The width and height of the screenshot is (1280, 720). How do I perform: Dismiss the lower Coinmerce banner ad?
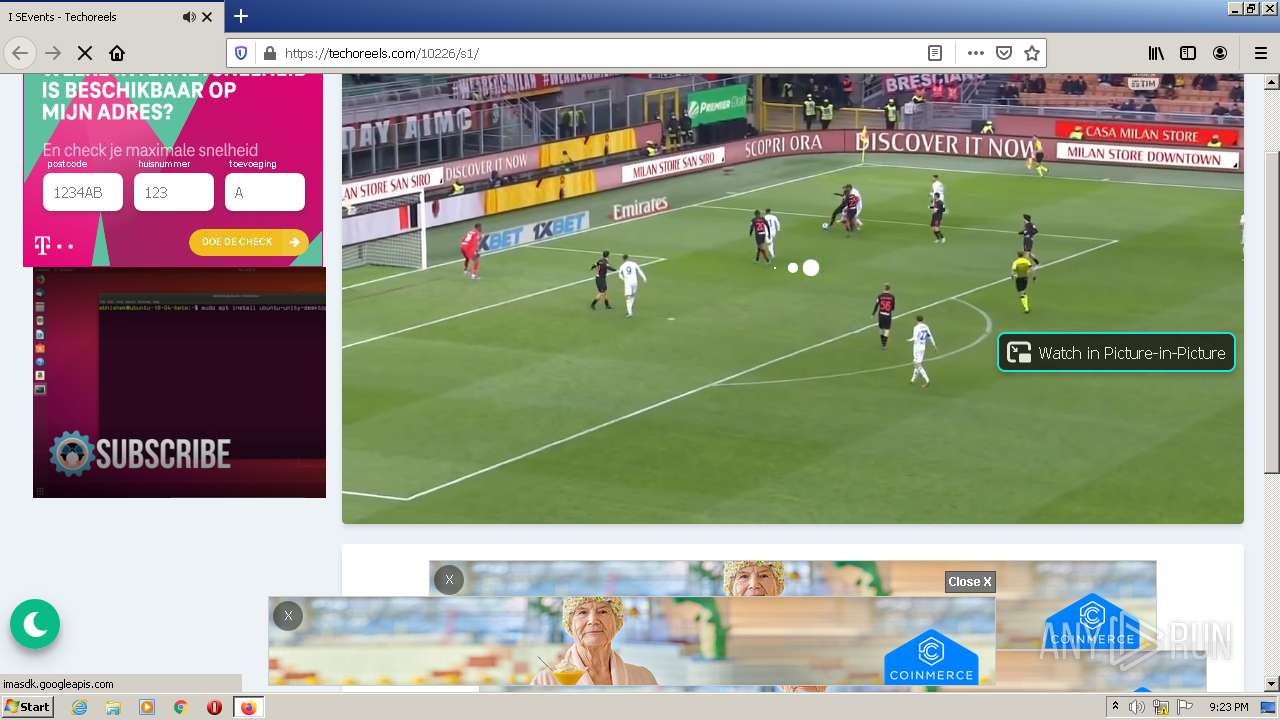288,615
